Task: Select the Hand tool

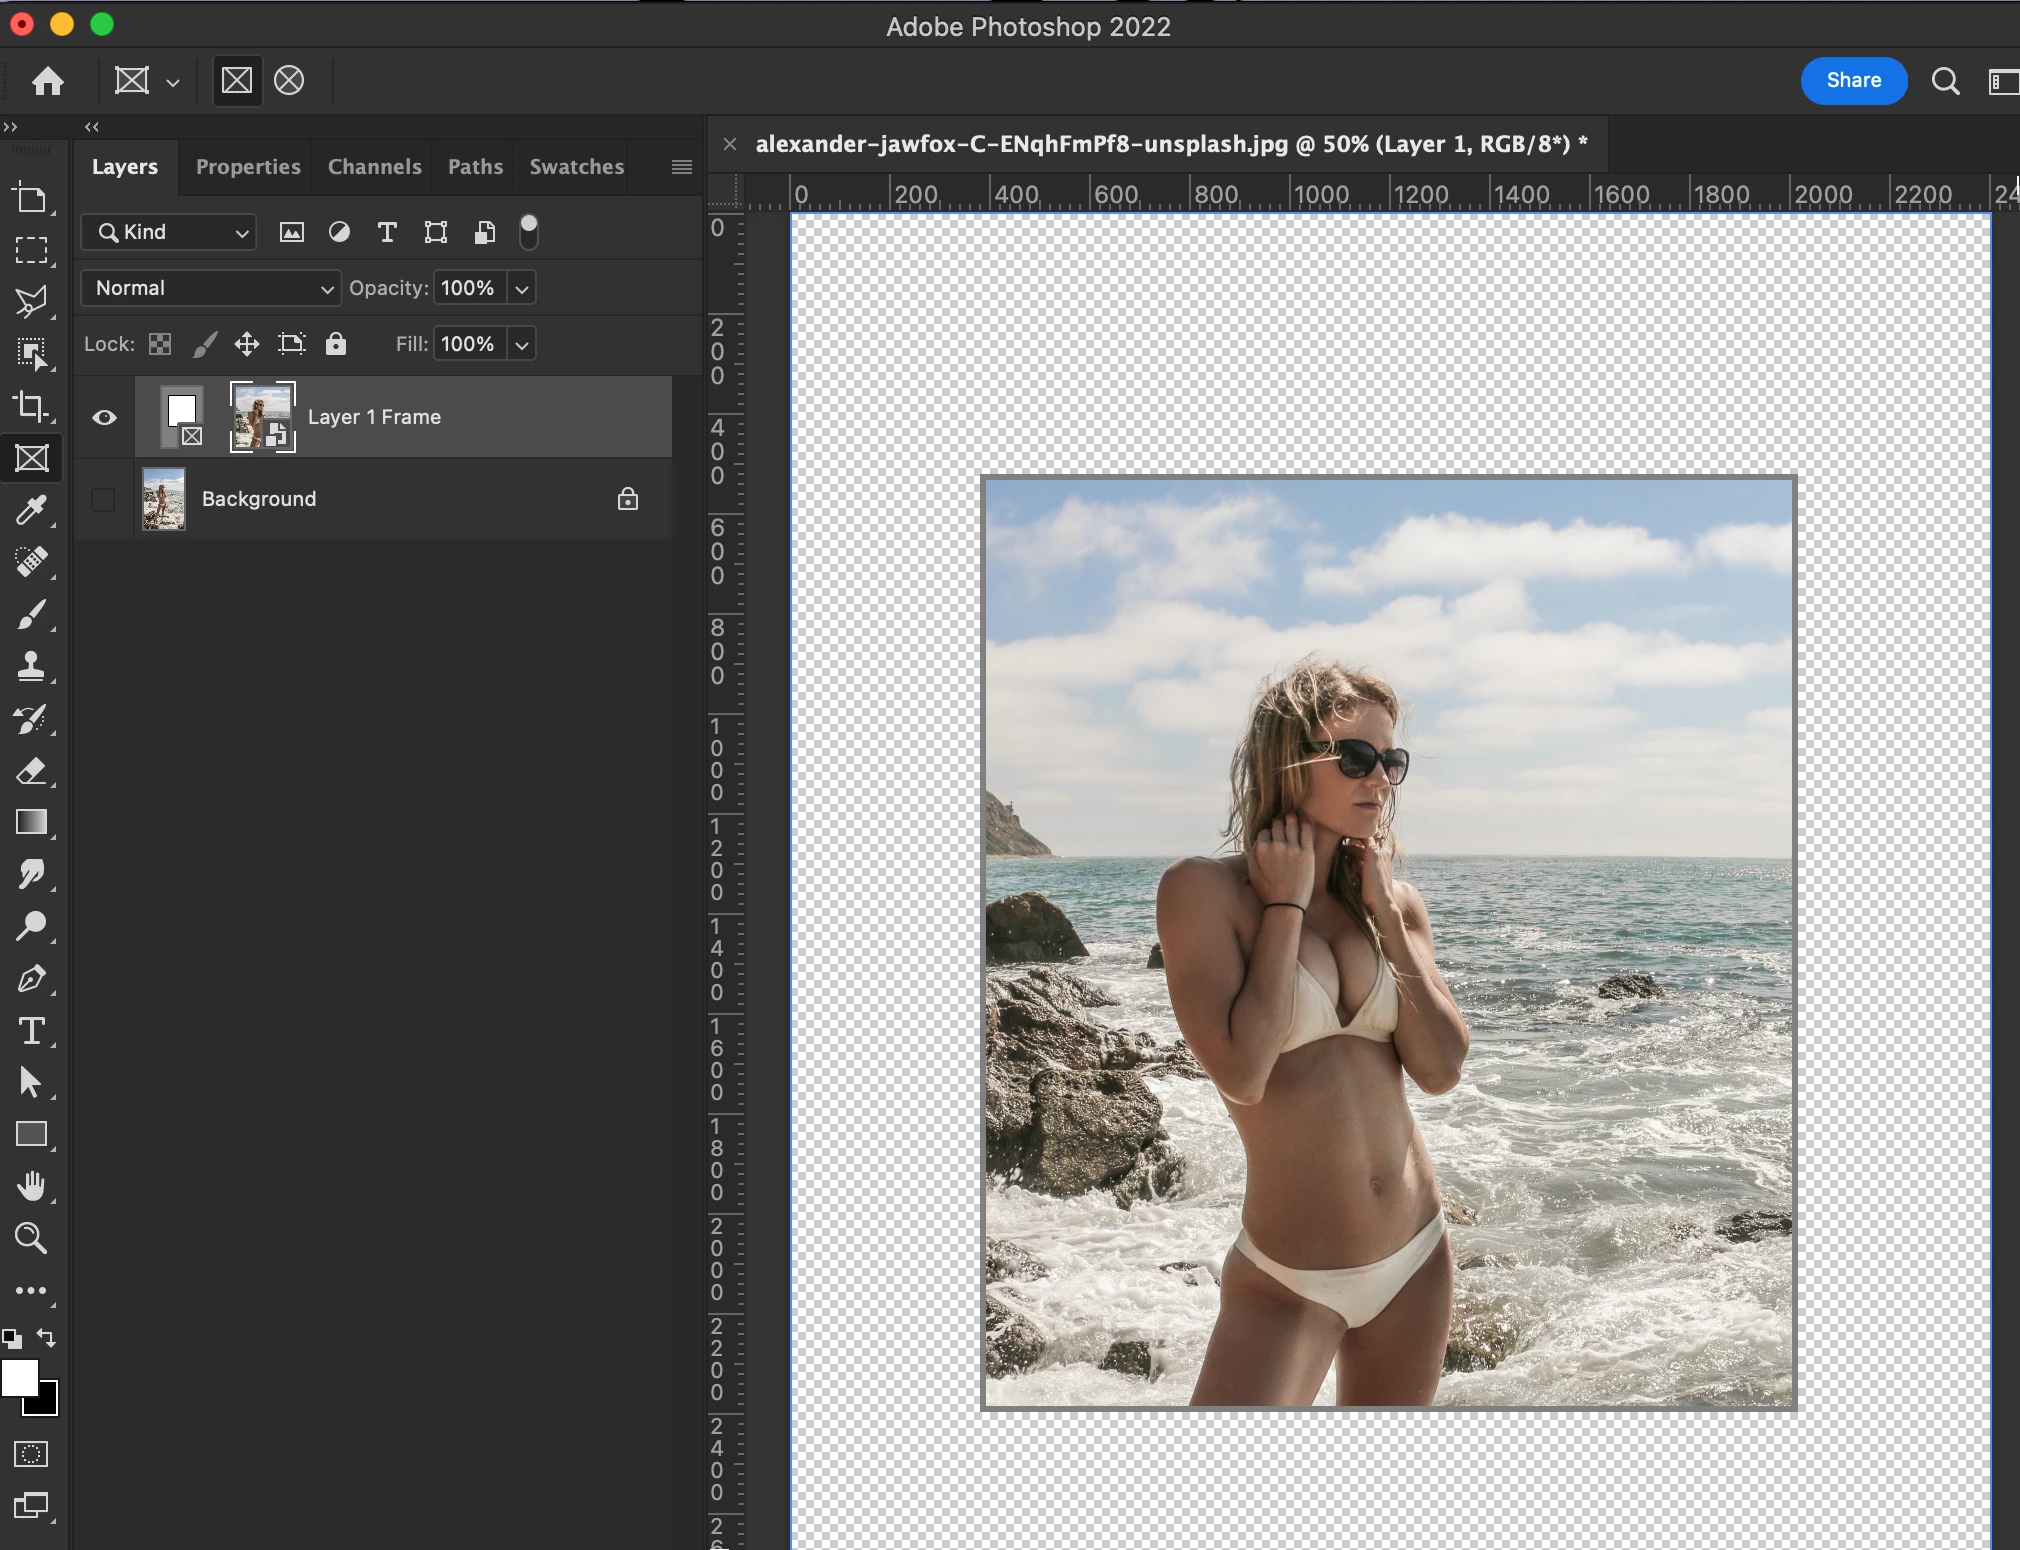Action: [31, 1186]
